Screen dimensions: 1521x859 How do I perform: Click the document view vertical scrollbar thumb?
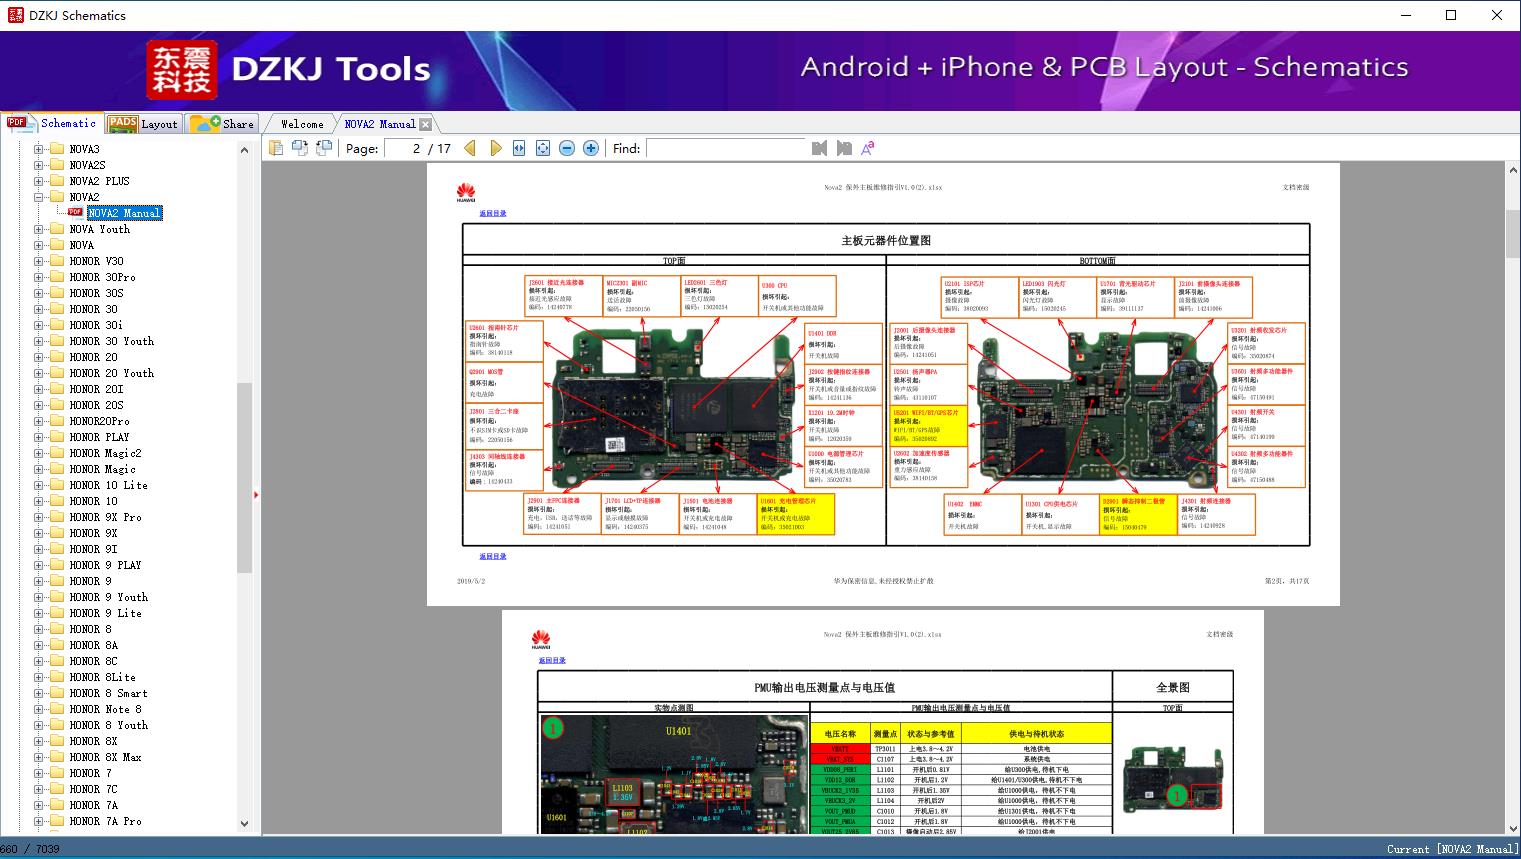[1512, 234]
